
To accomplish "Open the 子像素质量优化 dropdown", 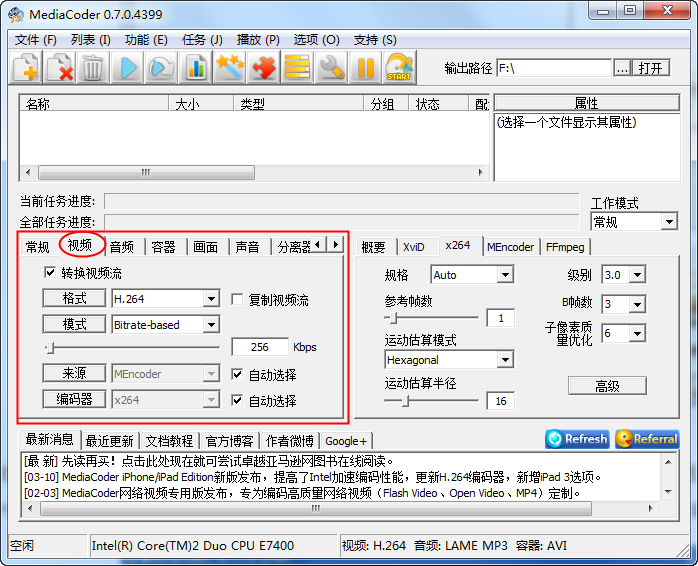I will tap(637, 333).
